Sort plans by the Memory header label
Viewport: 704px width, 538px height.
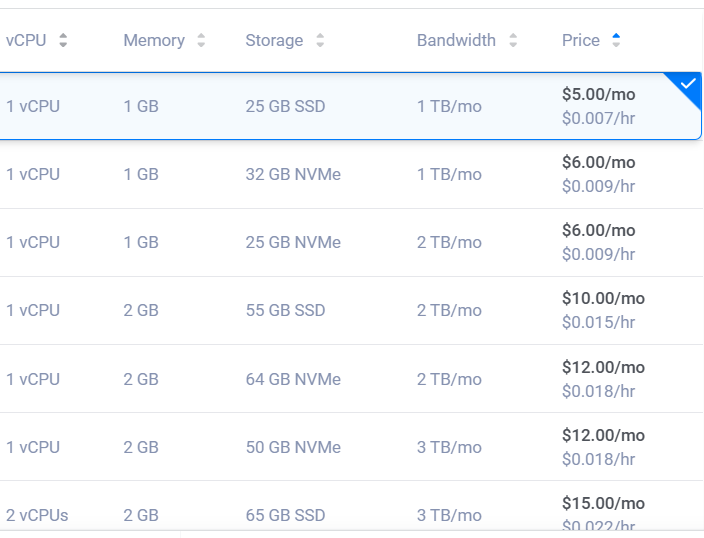154,41
